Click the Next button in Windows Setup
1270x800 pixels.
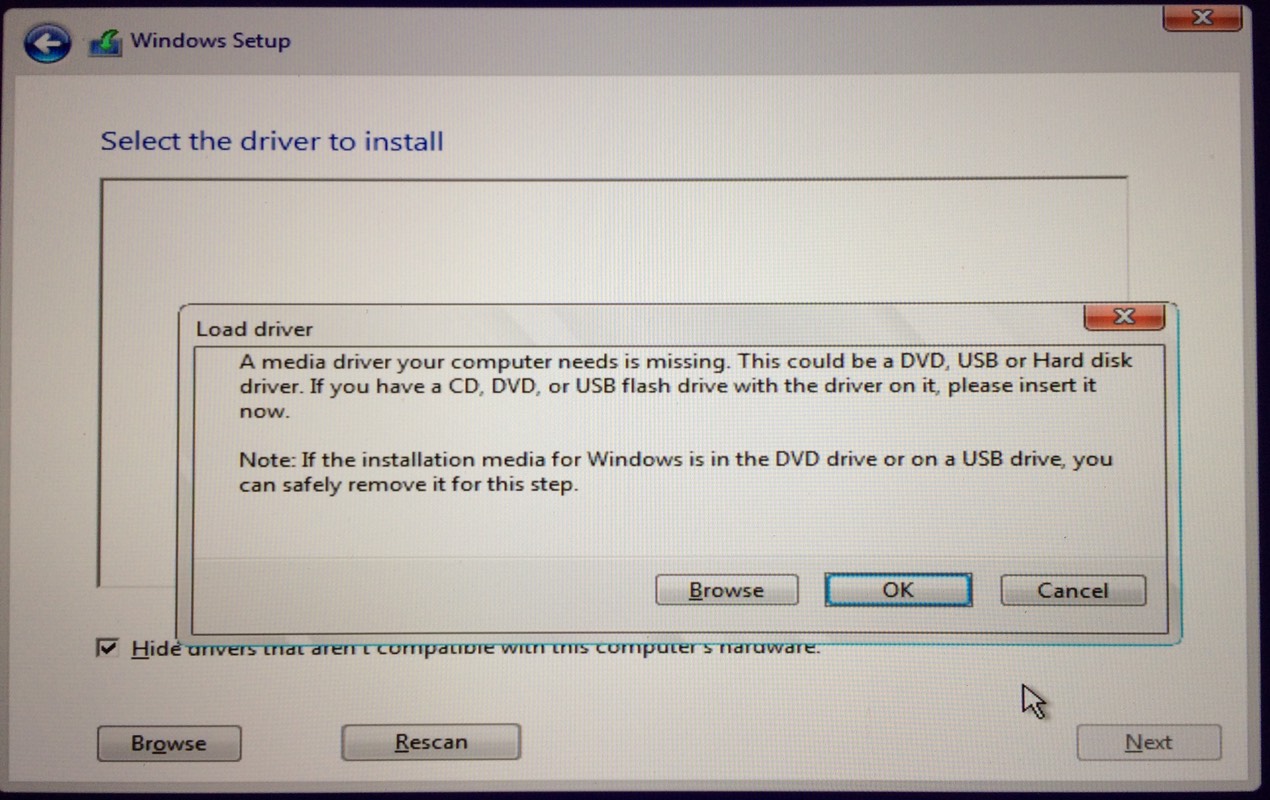1148,742
